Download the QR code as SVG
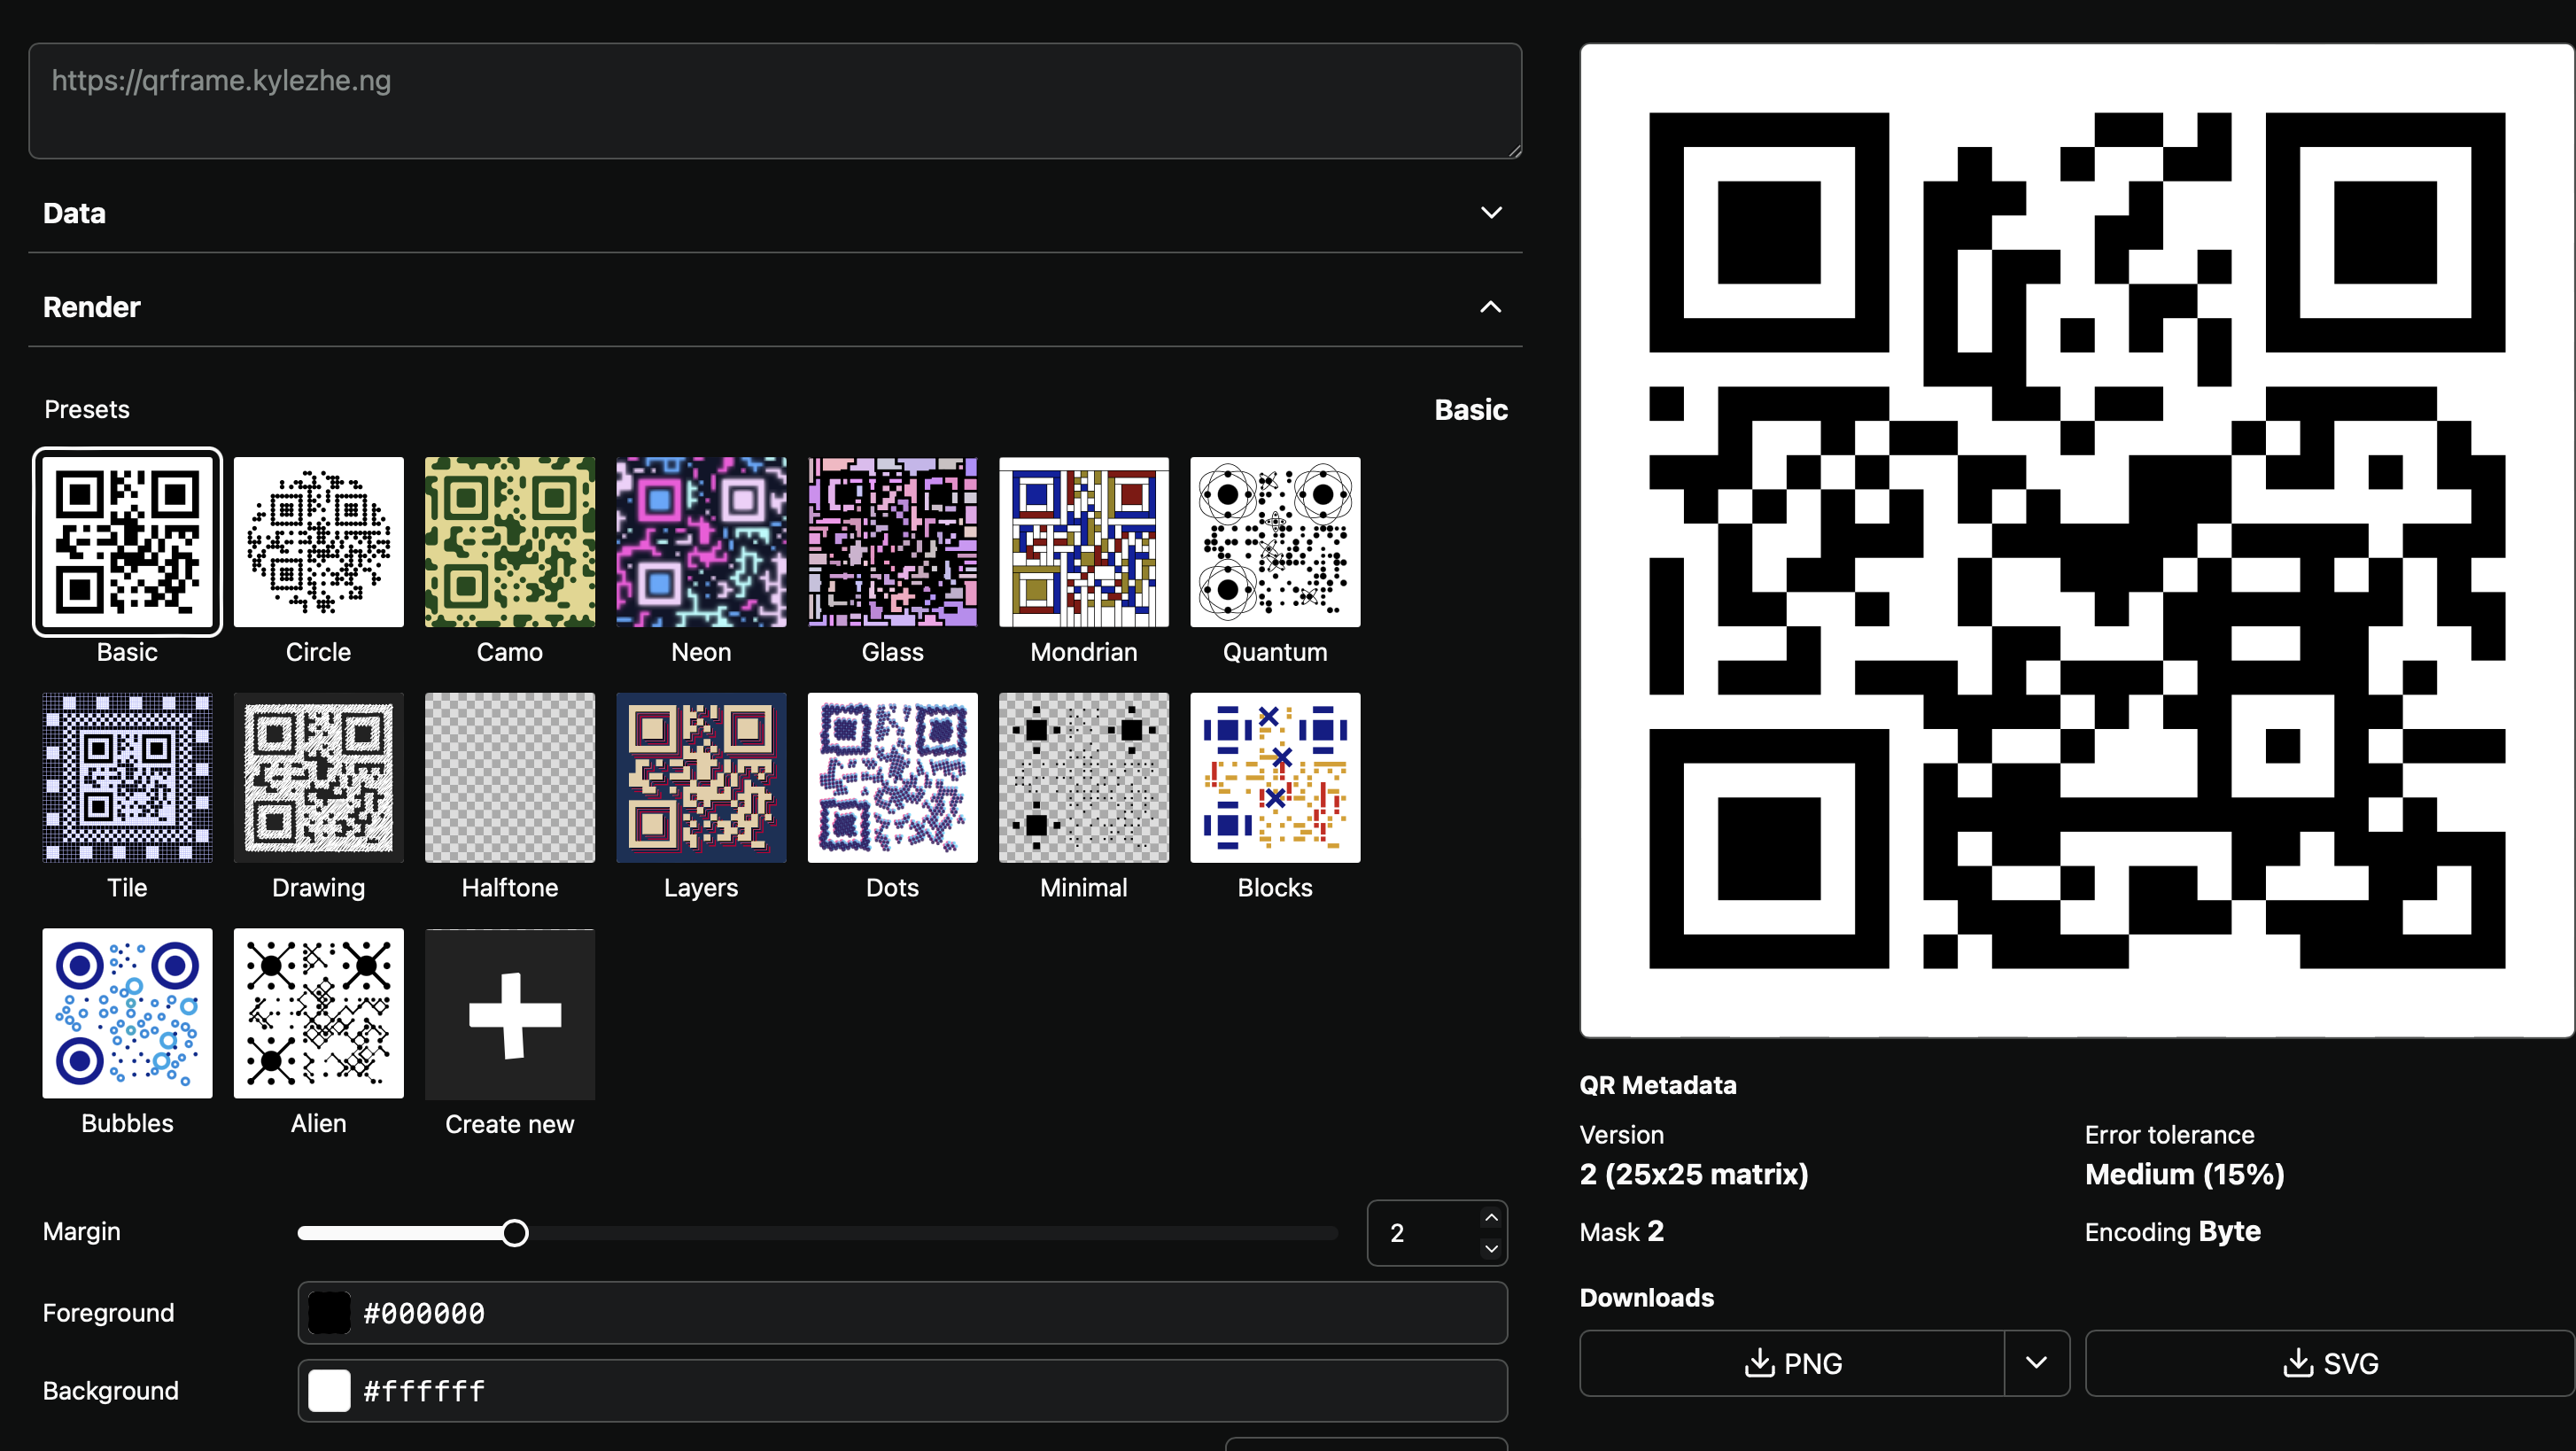 [x=2330, y=1363]
